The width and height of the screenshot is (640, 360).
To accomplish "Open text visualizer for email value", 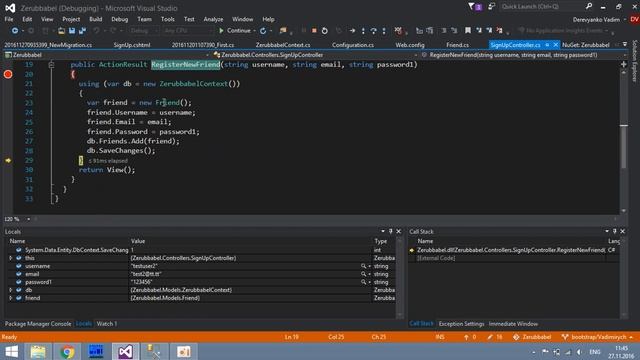I will [x=363, y=274].
